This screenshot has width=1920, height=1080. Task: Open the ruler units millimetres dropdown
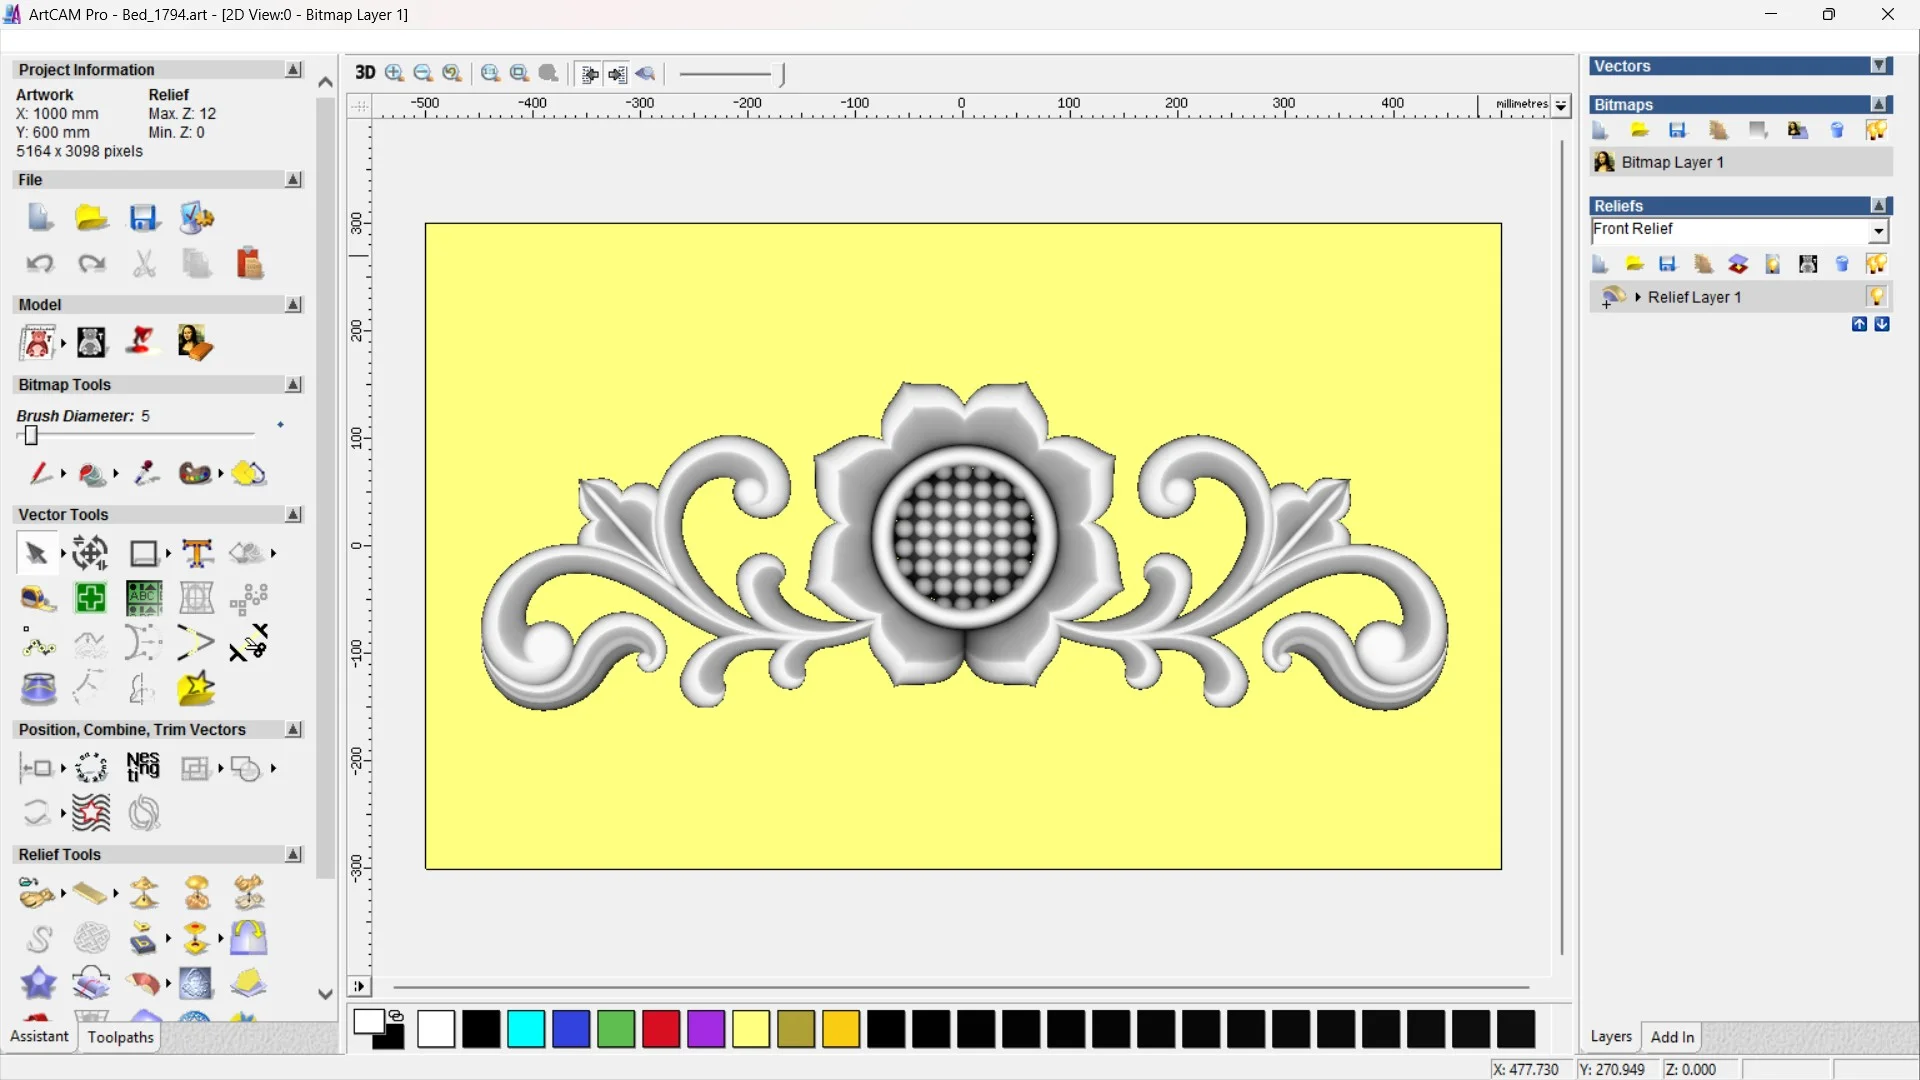pyautogui.click(x=1561, y=105)
